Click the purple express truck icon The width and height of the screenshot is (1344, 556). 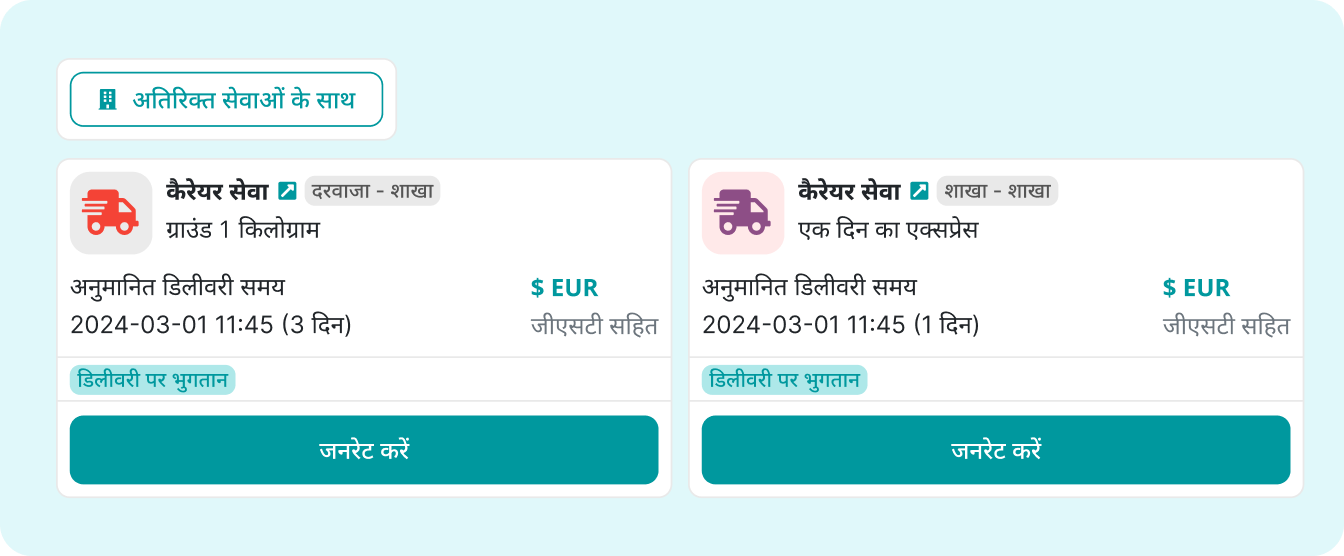(x=743, y=213)
